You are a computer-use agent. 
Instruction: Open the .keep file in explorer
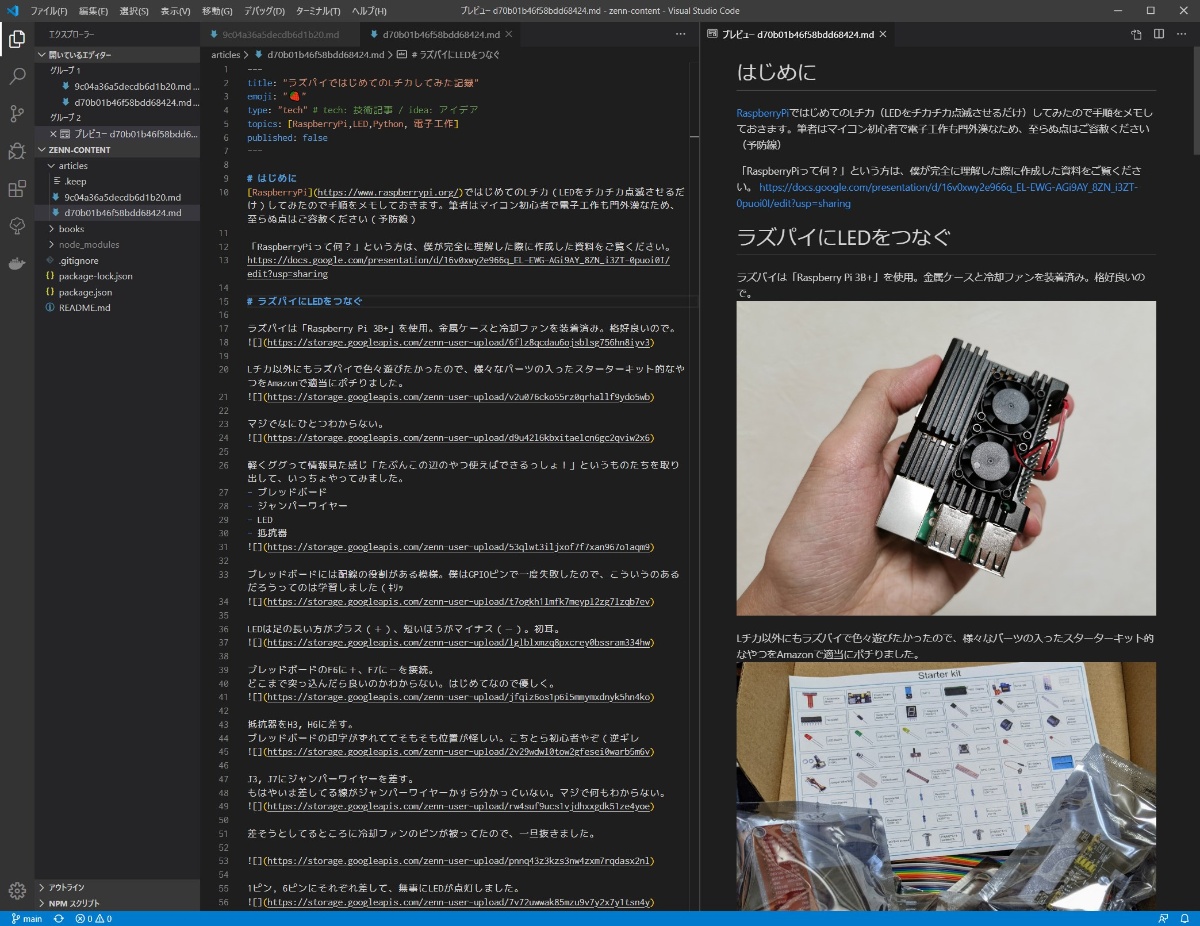click(x=117, y=182)
